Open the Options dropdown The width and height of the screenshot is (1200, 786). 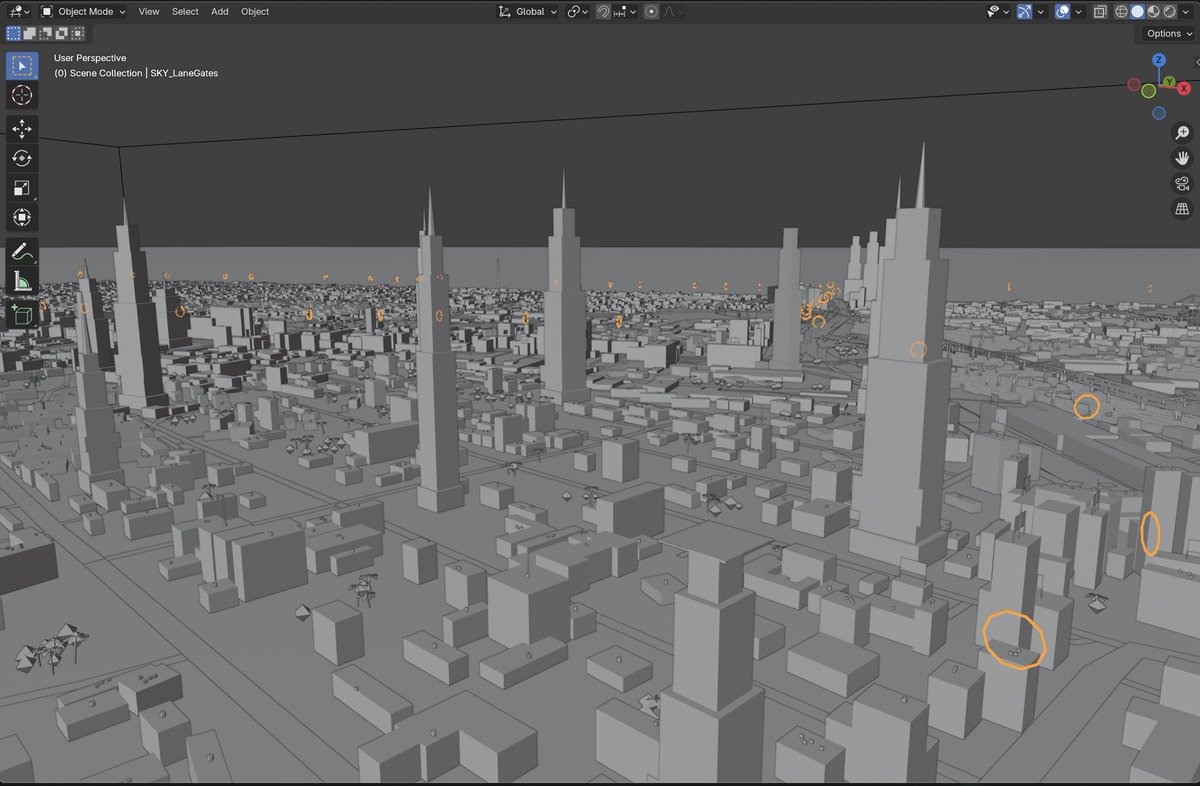[x=1169, y=33]
